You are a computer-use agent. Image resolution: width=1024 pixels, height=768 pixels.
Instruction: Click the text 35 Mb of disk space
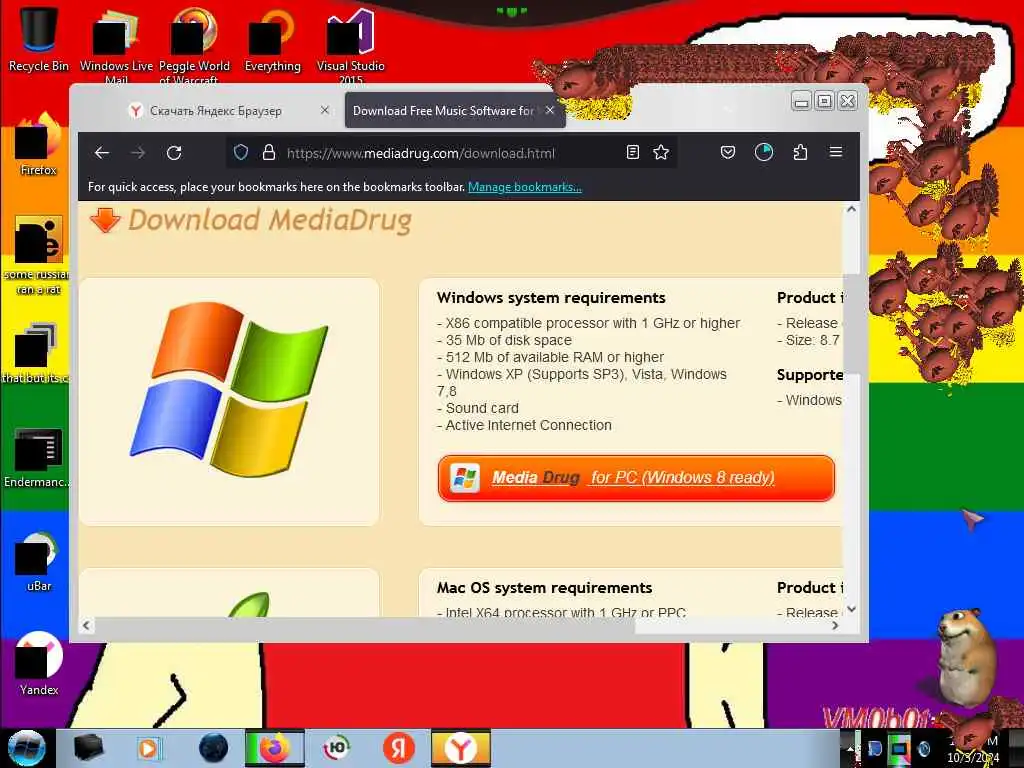click(x=504, y=340)
